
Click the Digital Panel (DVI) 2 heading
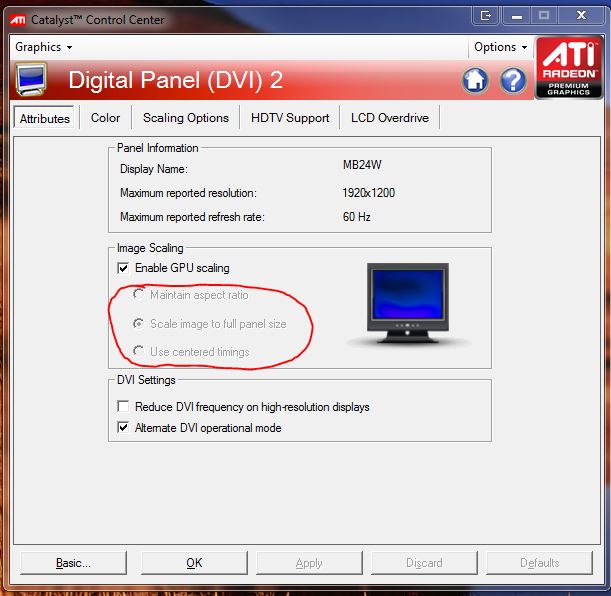[x=175, y=80]
